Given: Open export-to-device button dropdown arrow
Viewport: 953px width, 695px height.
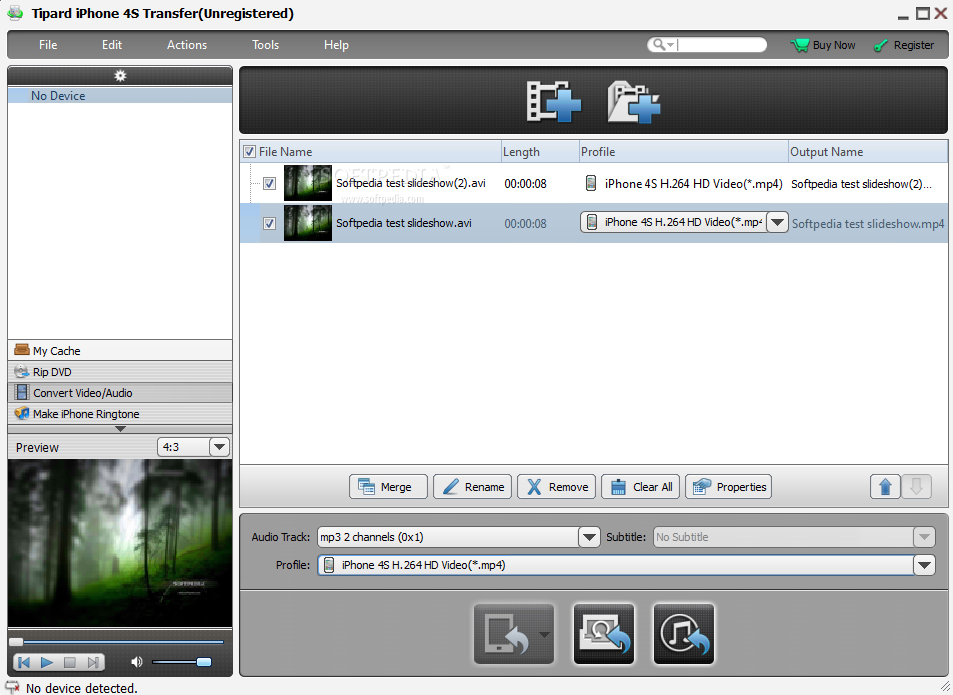Looking at the screenshot, I should tap(545, 635).
